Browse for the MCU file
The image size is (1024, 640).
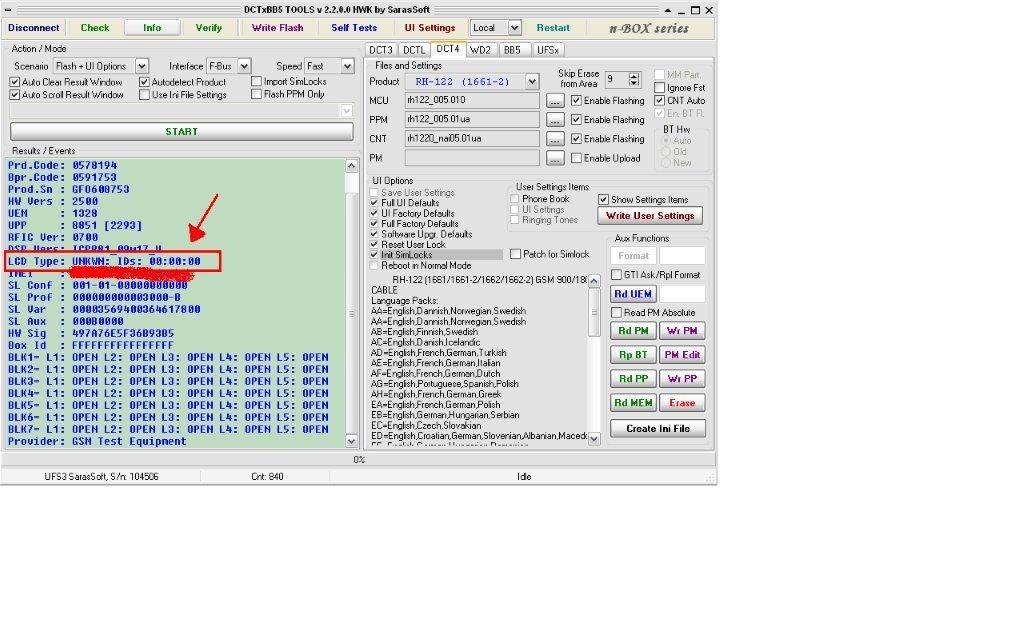tap(556, 101)
